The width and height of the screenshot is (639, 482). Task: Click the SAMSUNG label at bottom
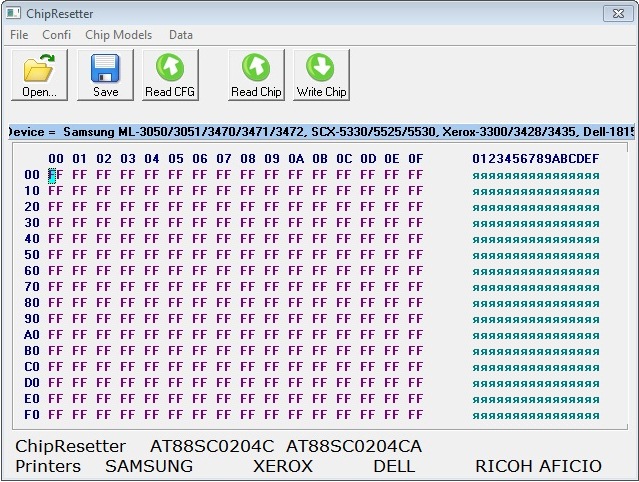[149, 466]
